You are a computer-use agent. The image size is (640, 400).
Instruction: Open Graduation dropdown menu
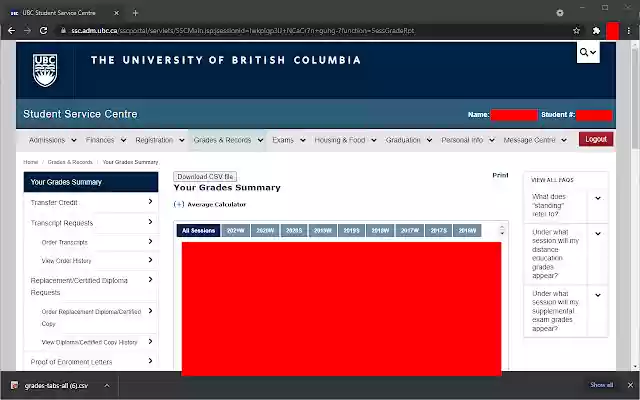coord(409,140)
